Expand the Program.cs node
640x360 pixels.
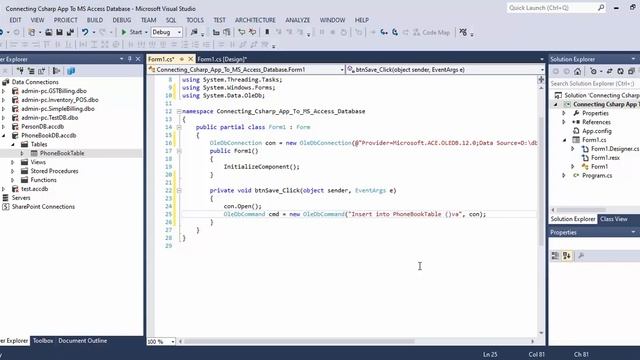(564, 176)
